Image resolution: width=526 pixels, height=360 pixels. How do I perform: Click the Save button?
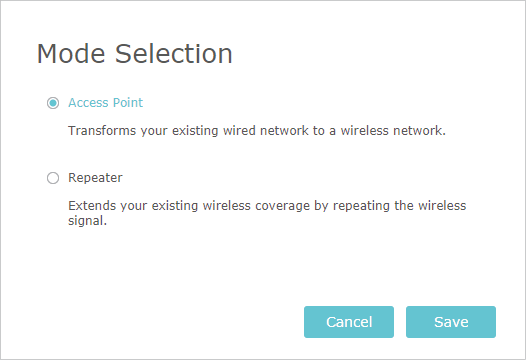click(451, 322)
